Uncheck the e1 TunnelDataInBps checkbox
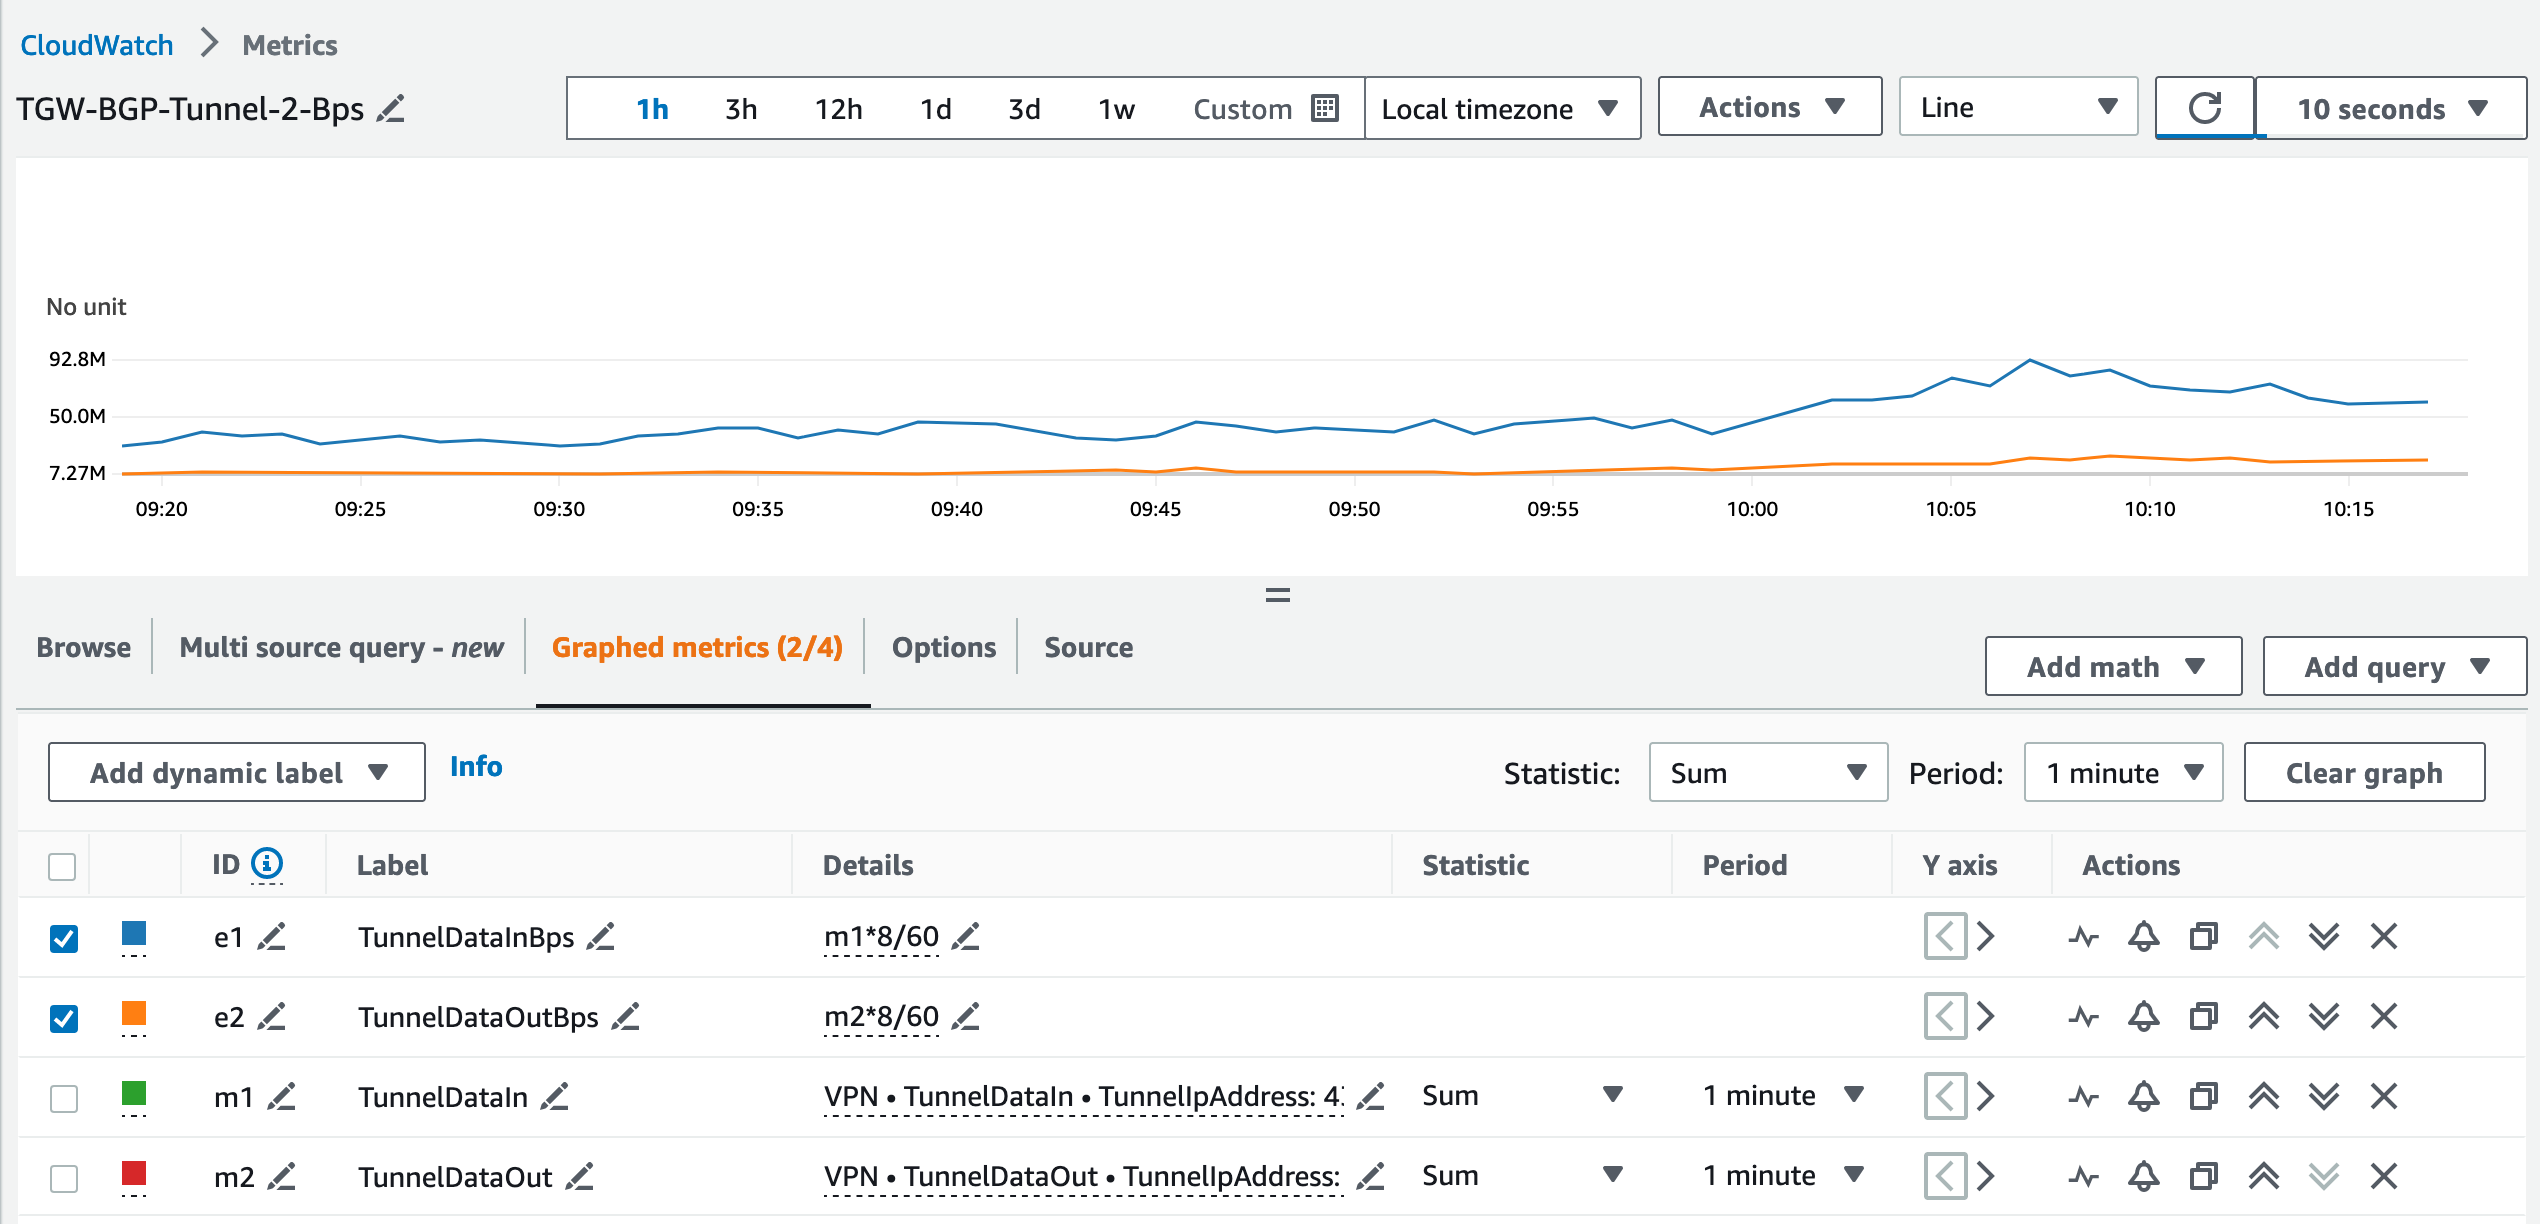 click(64, 938)
